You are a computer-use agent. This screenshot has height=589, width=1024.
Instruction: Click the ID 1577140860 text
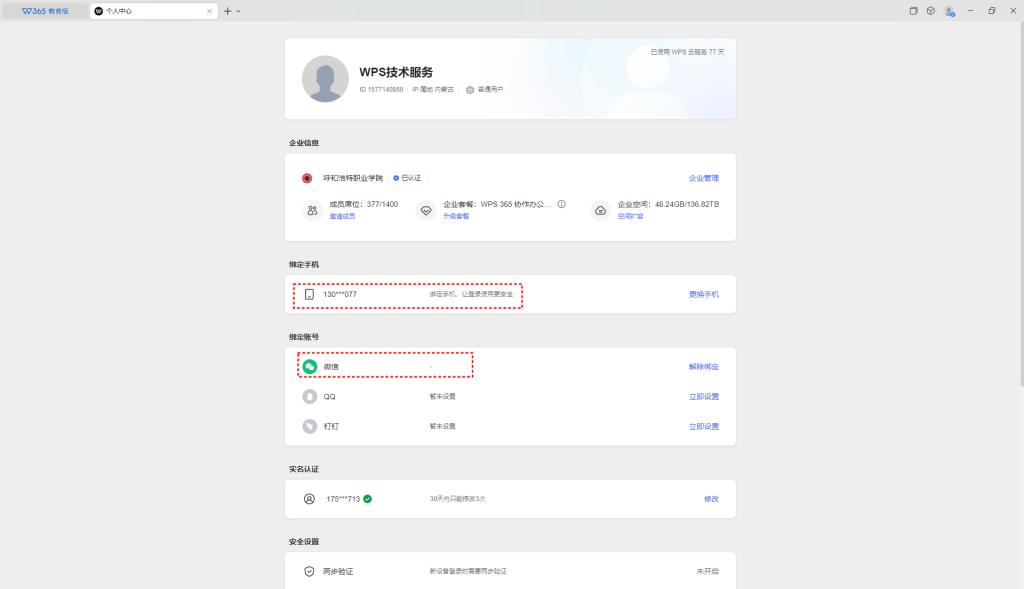381,89
